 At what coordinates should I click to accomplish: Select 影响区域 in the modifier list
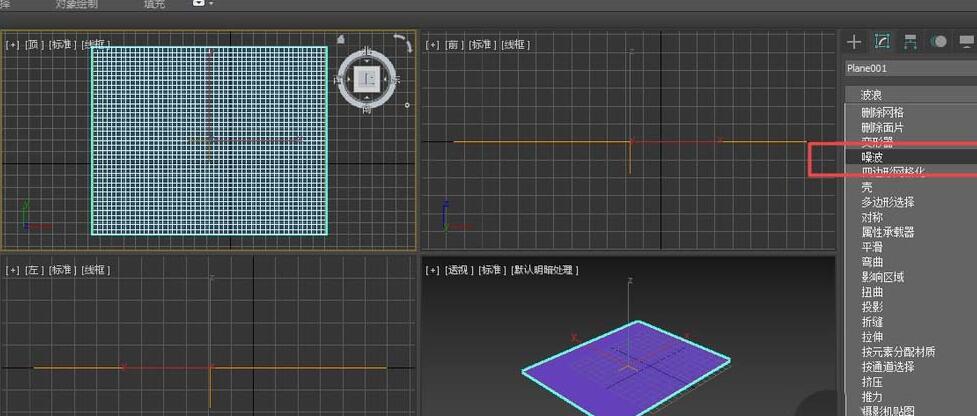coord(882,277)
